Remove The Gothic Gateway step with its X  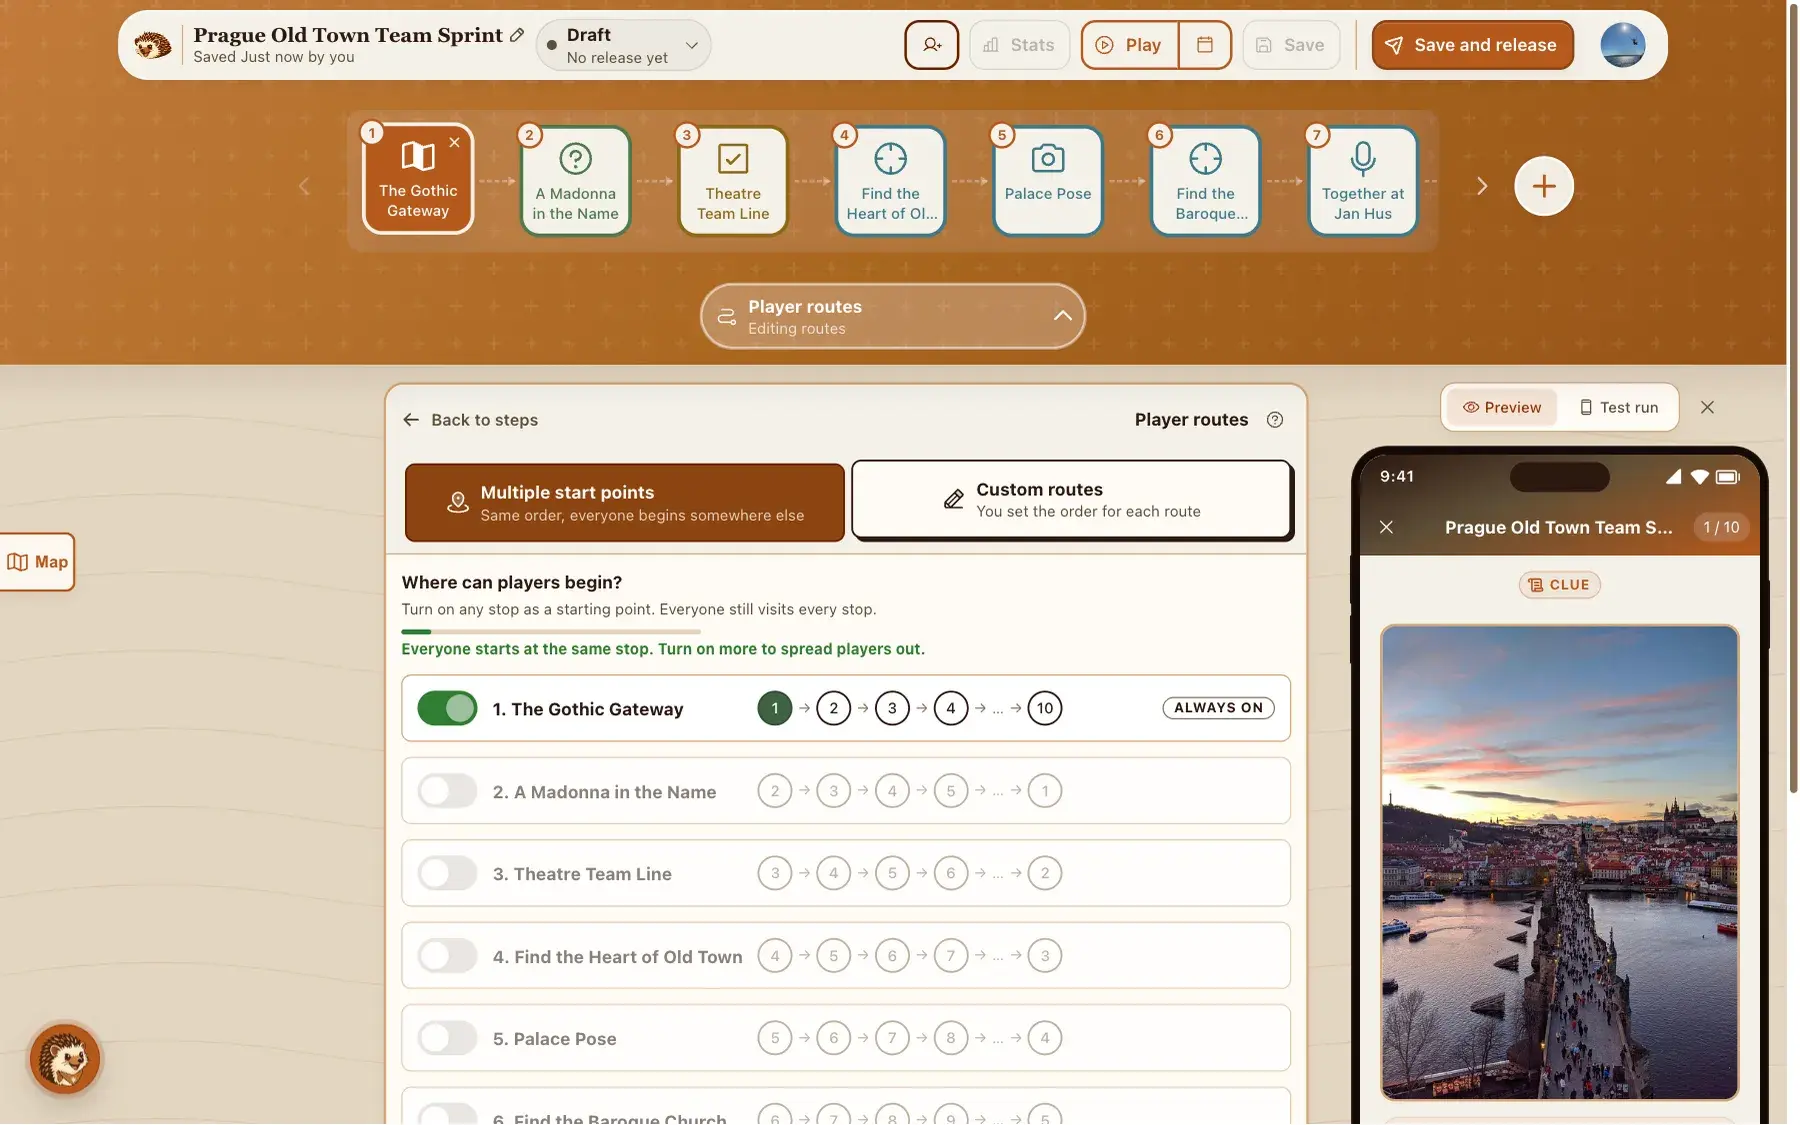pos(454,142)
